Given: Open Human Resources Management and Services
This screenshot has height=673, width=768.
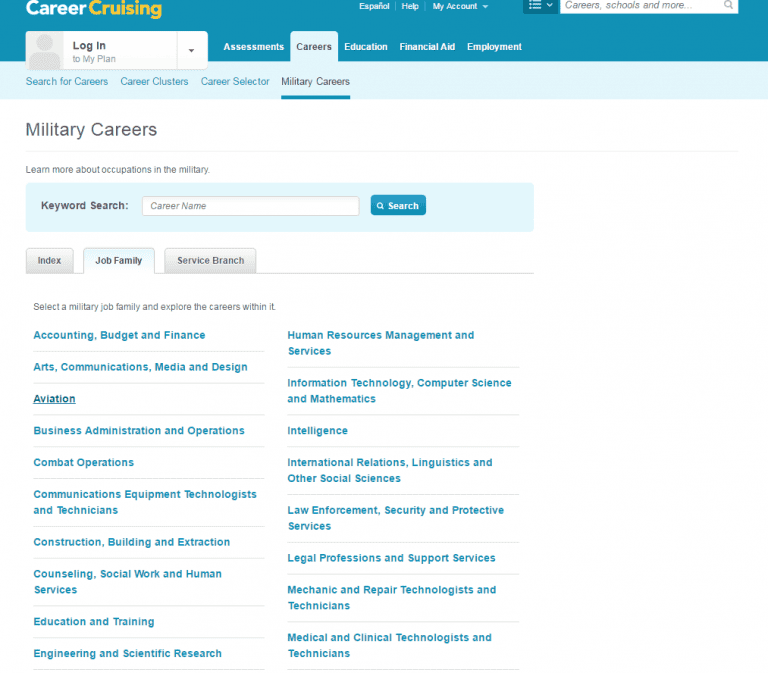Looking at the screenshot, I should (381, 343).
